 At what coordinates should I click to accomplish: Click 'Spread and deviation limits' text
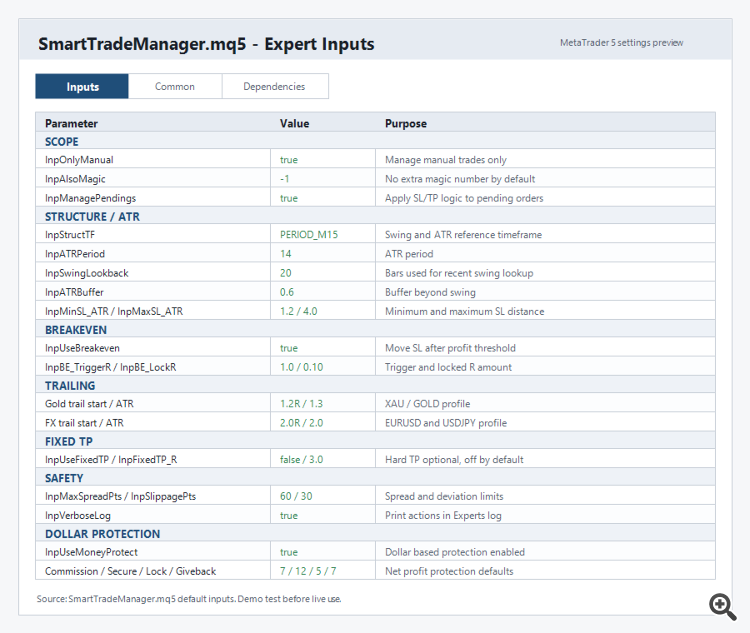[x=444, y=497]
